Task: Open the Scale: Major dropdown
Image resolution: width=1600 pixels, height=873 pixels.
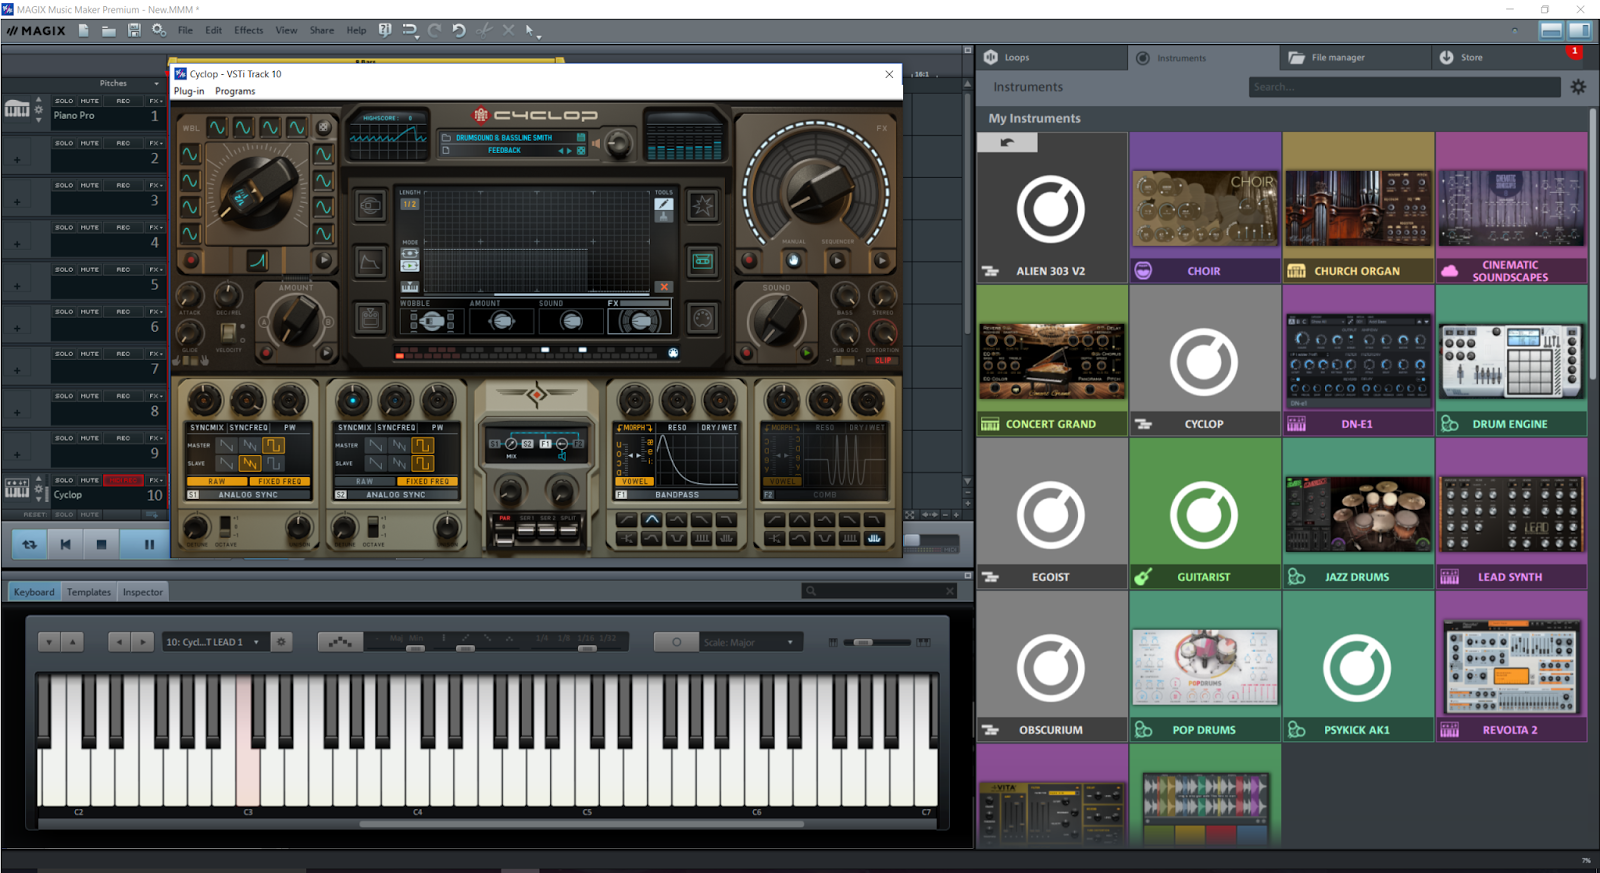Action: point(749,642)
